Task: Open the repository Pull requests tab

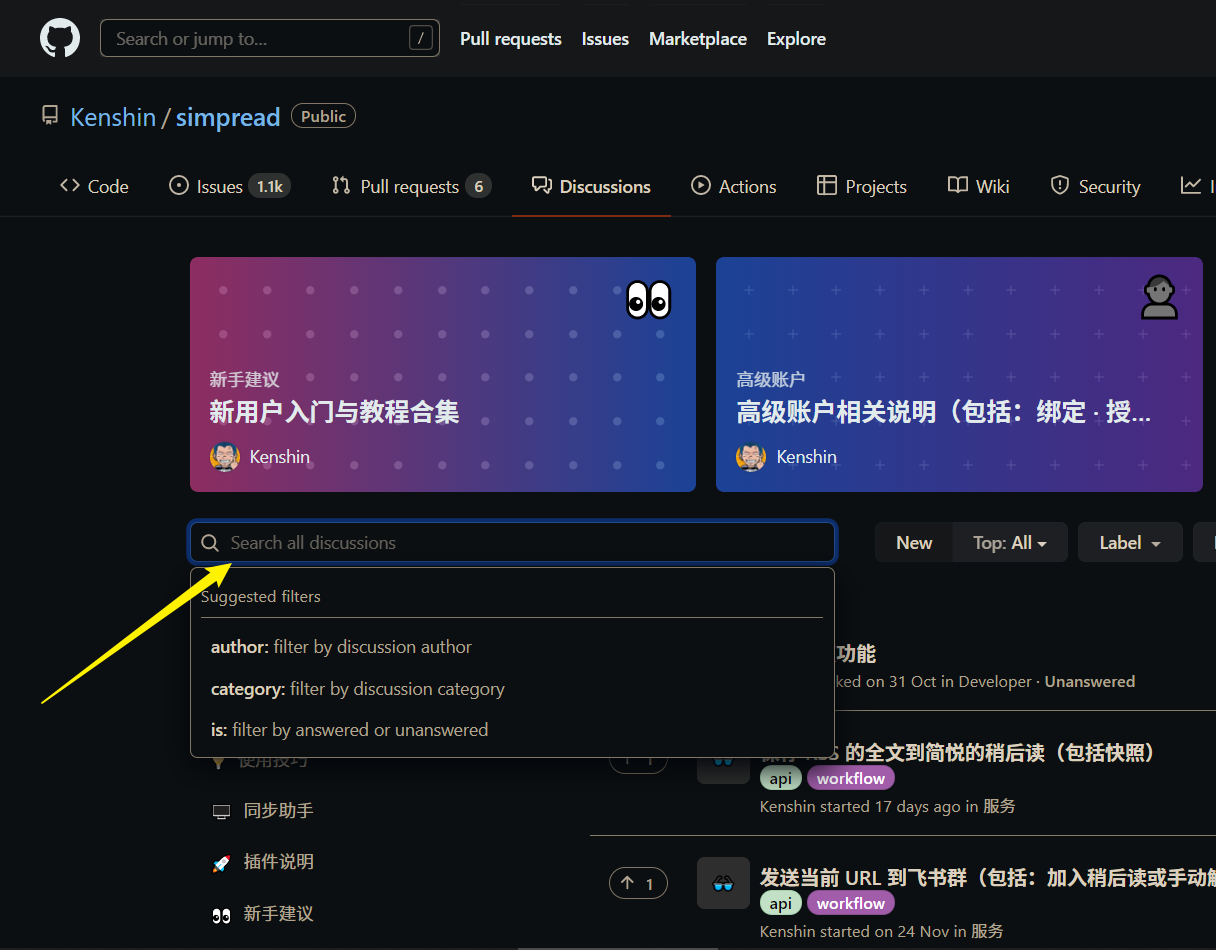Action: pyautogui.click(x=411, y=186)
